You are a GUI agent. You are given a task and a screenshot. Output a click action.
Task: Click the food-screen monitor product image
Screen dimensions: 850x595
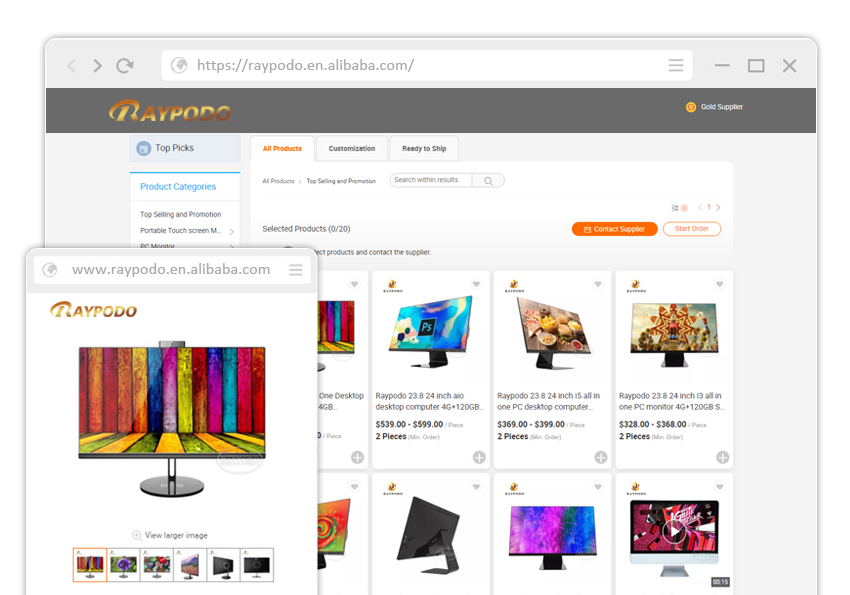pyautogui.click(x=552, y=333)
